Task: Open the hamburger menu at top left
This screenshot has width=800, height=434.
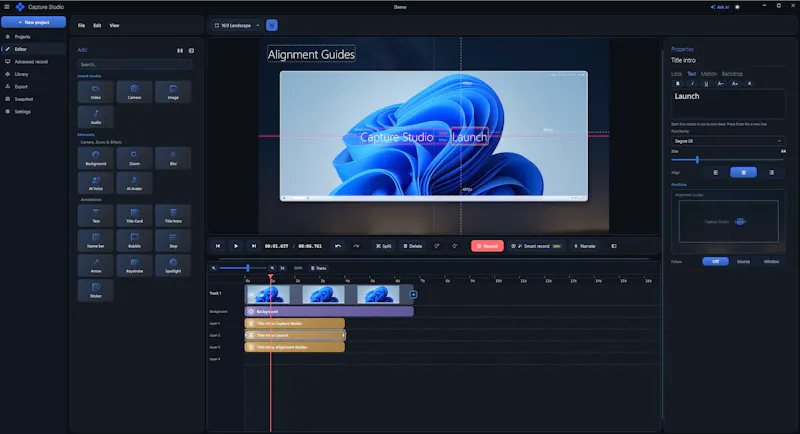Action: tap(7, 7)
